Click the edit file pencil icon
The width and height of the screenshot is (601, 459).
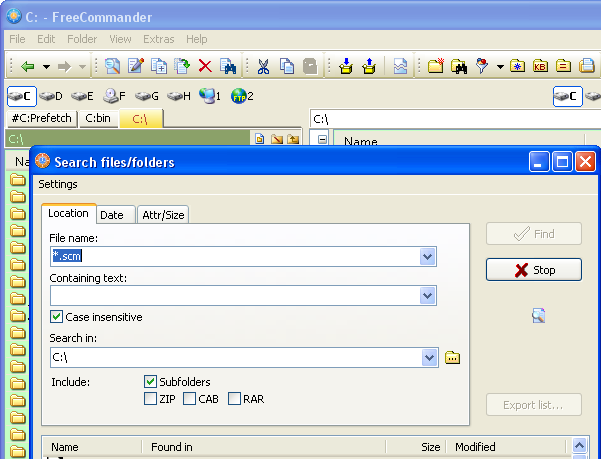(x=136, y=66)
